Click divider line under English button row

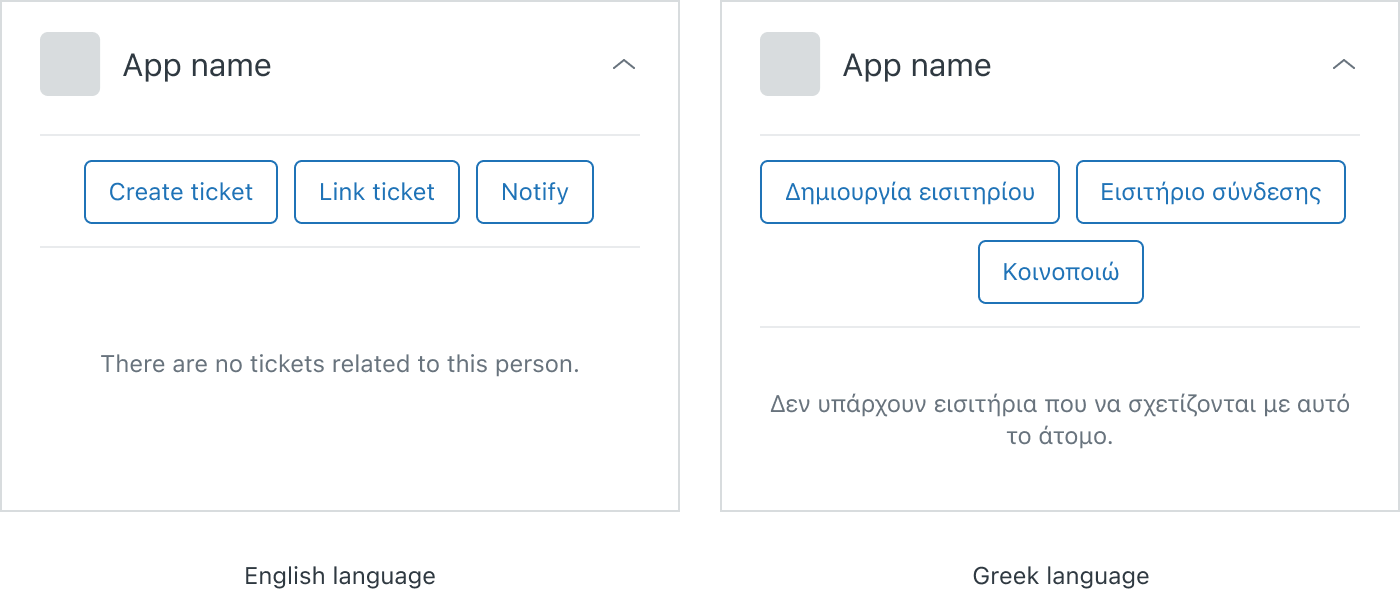pyautogui.click(x=340, y=247)
